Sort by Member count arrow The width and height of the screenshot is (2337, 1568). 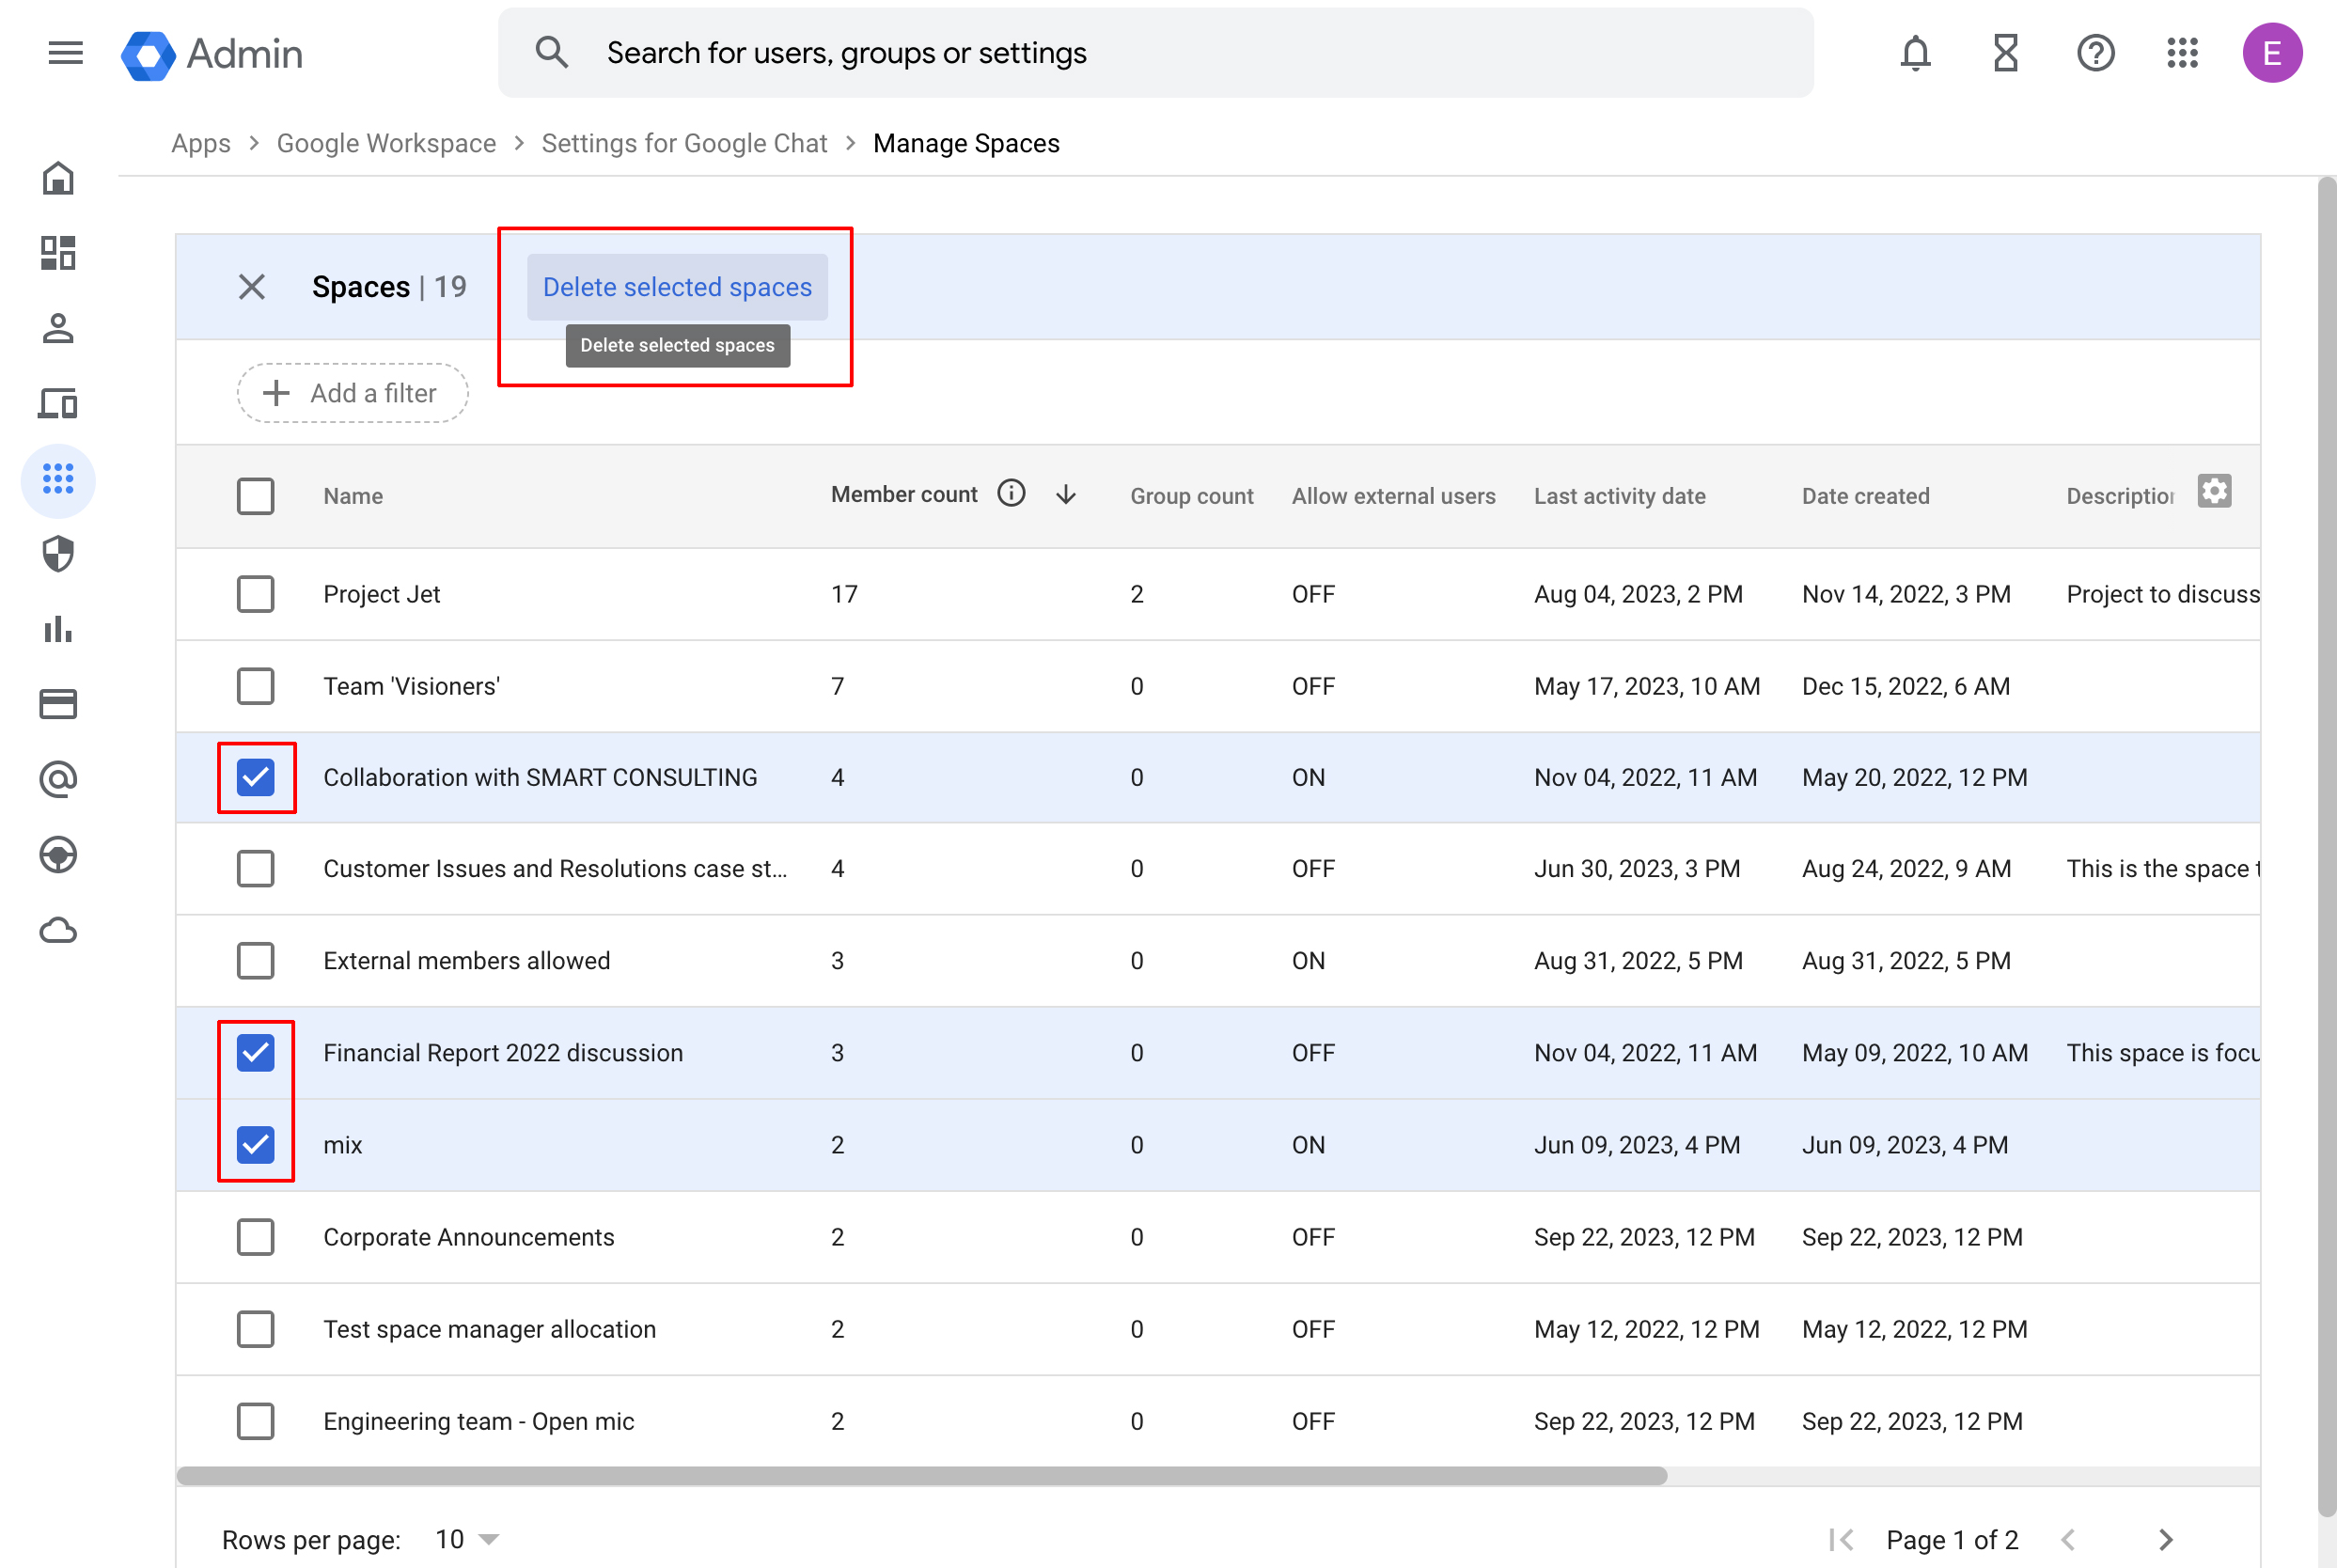click(1066, 494)
